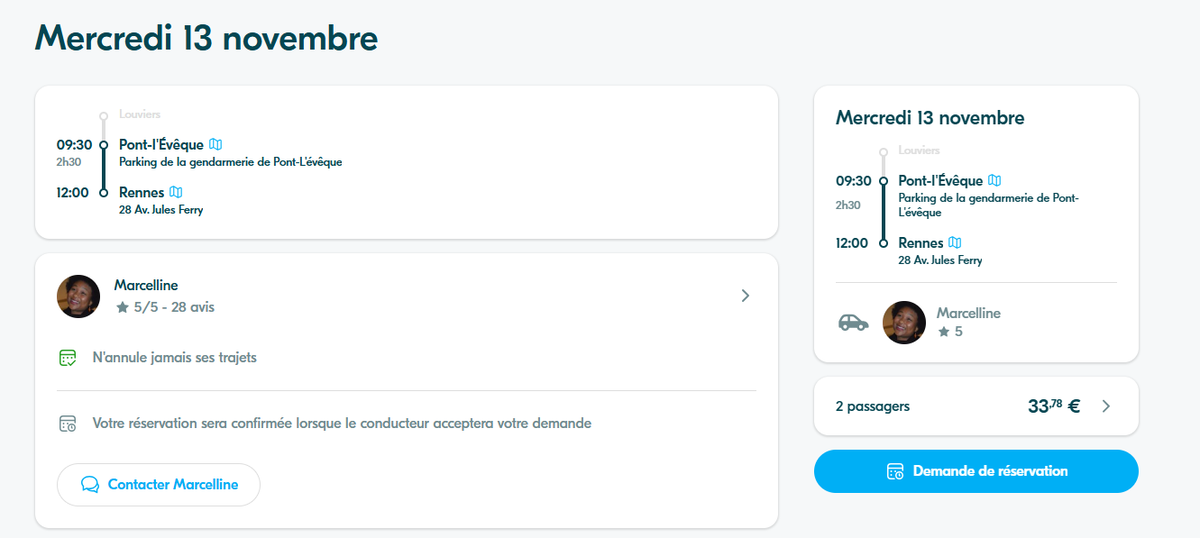
Task: Click Marcelline's profile photo in the driver card
Action: [x=78, y=296]
